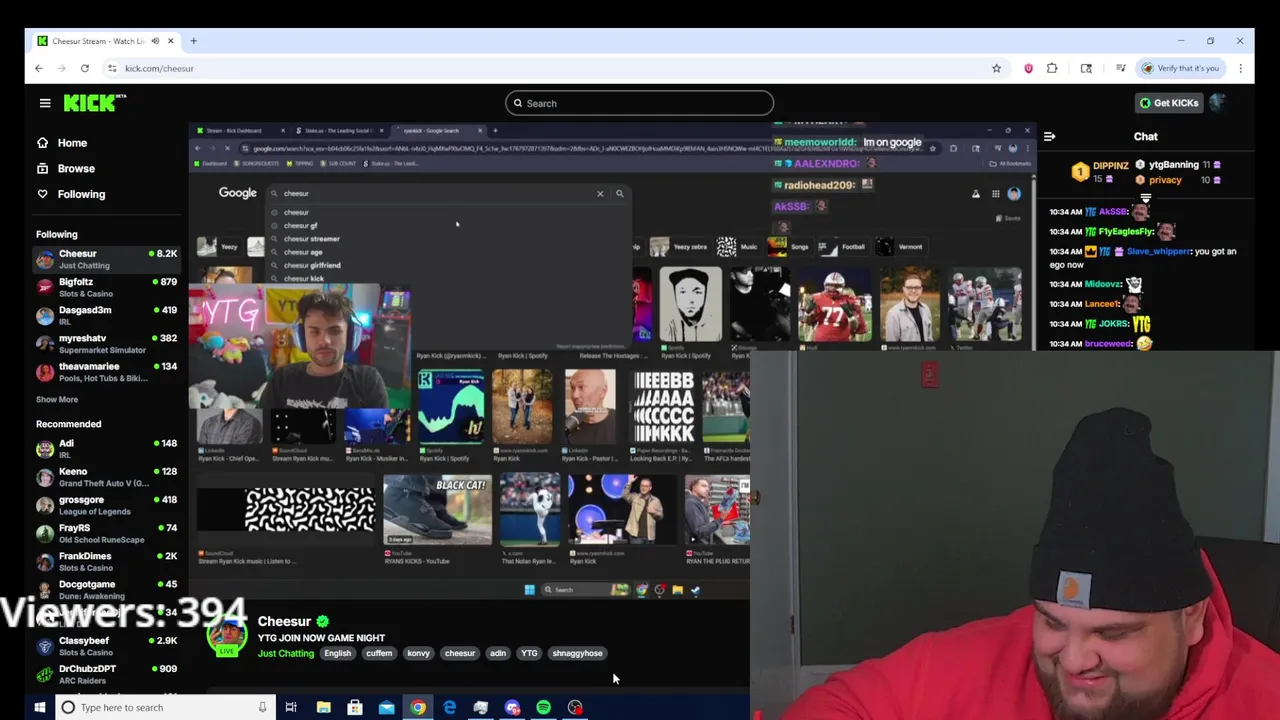Screen dimensions: 1280x720
Task: Collapse the chat panel arrow icon
Action: pyautogui.click(x=1049, y=137)
